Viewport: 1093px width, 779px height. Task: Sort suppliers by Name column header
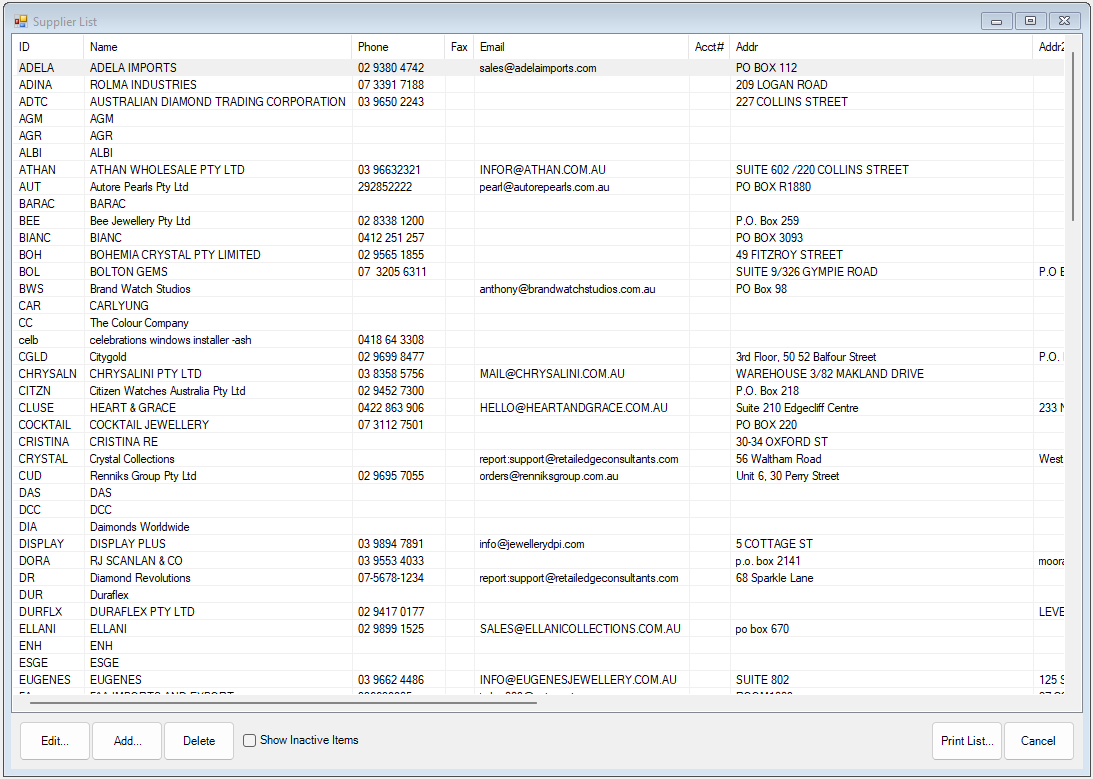point(218,47)
